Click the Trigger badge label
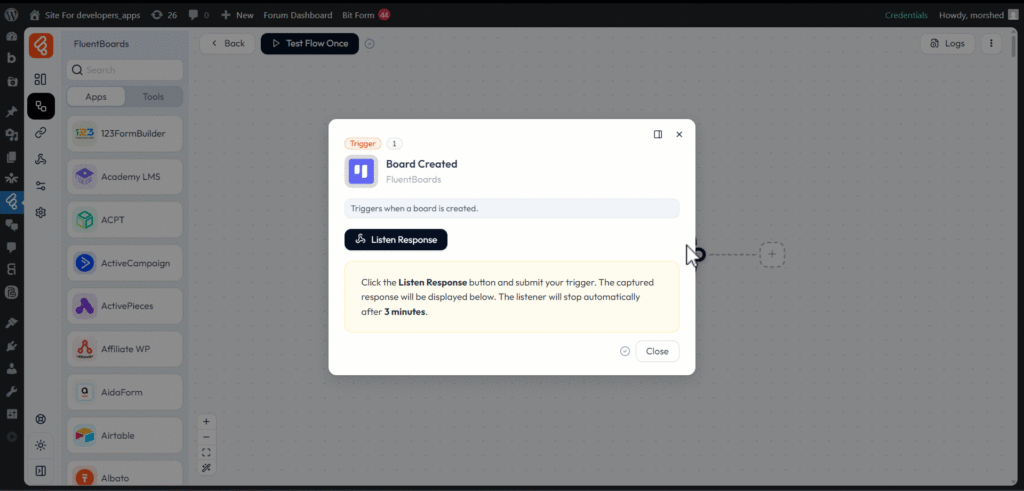Screen dimensions: 1024x491 362,144
